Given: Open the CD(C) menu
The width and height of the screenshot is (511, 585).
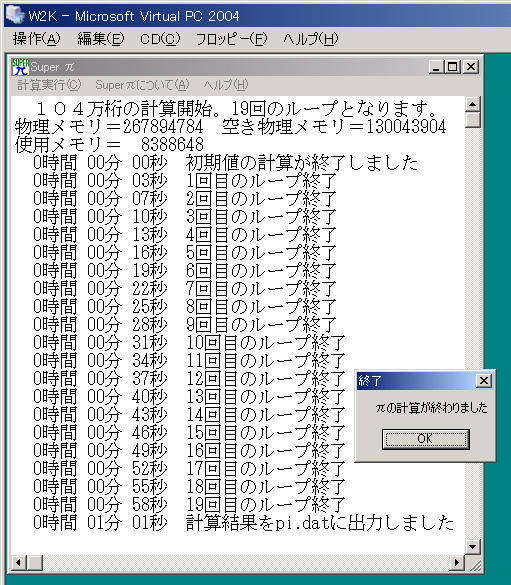Looking at the screenshot, I should (160, 39).
